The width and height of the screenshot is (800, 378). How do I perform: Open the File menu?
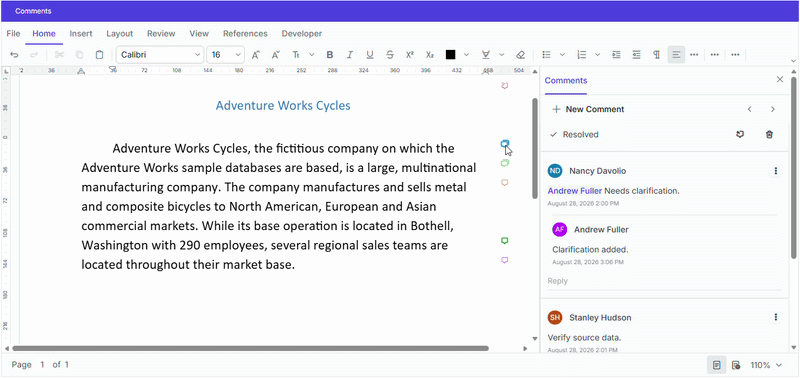click(13, 34)
